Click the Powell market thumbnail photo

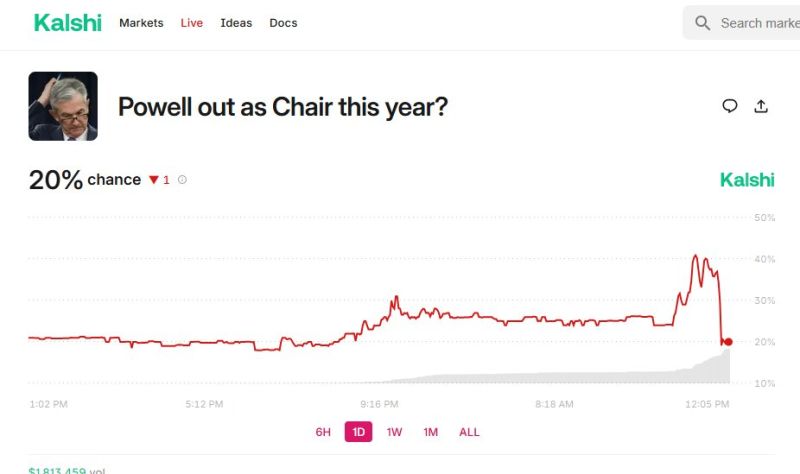63,106
